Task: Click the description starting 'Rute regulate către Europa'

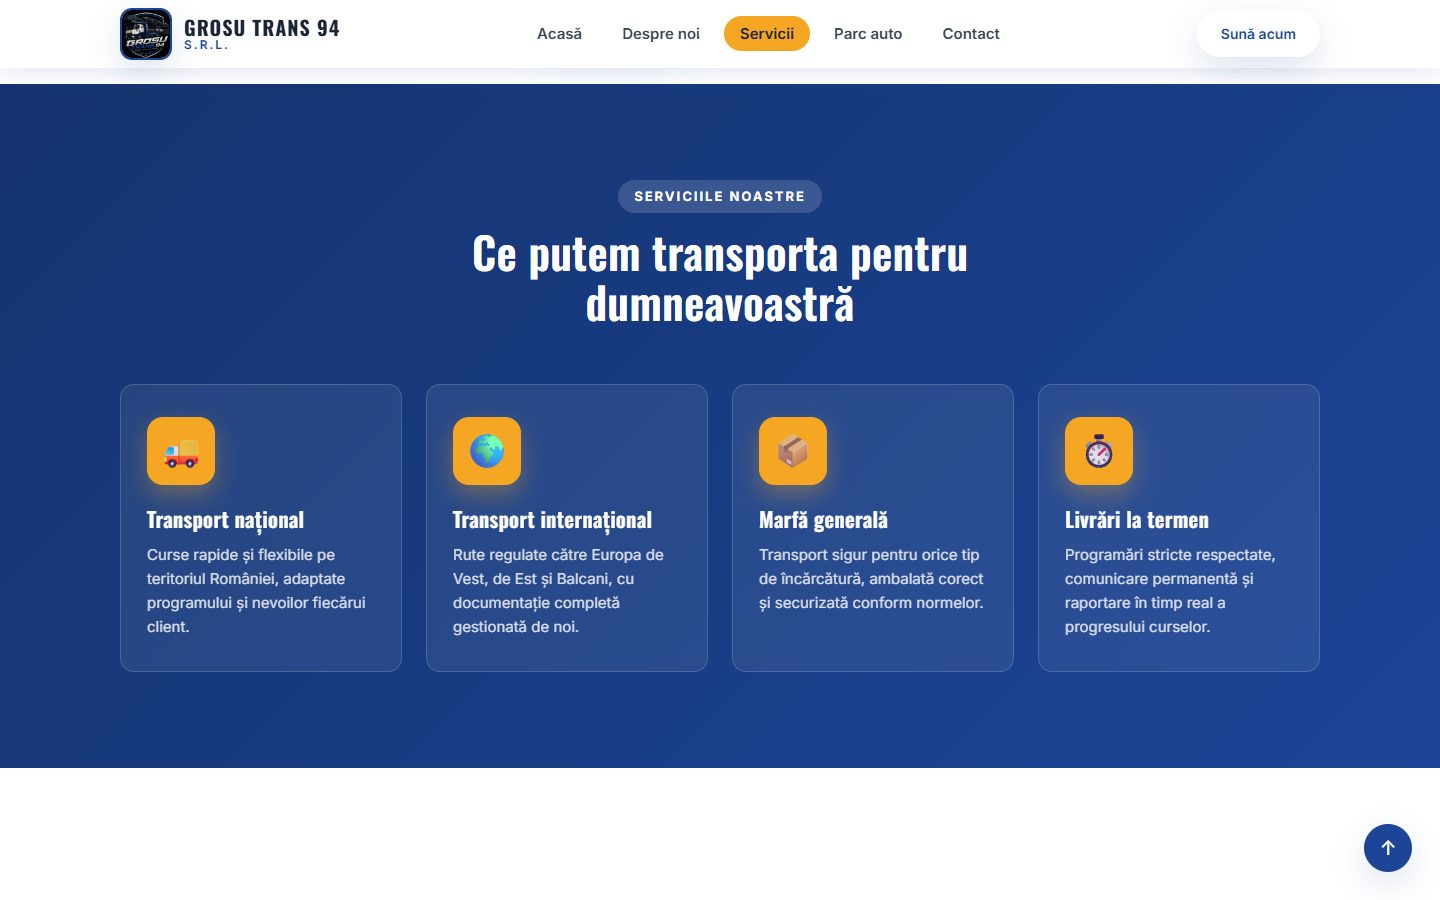Action: 558,591
